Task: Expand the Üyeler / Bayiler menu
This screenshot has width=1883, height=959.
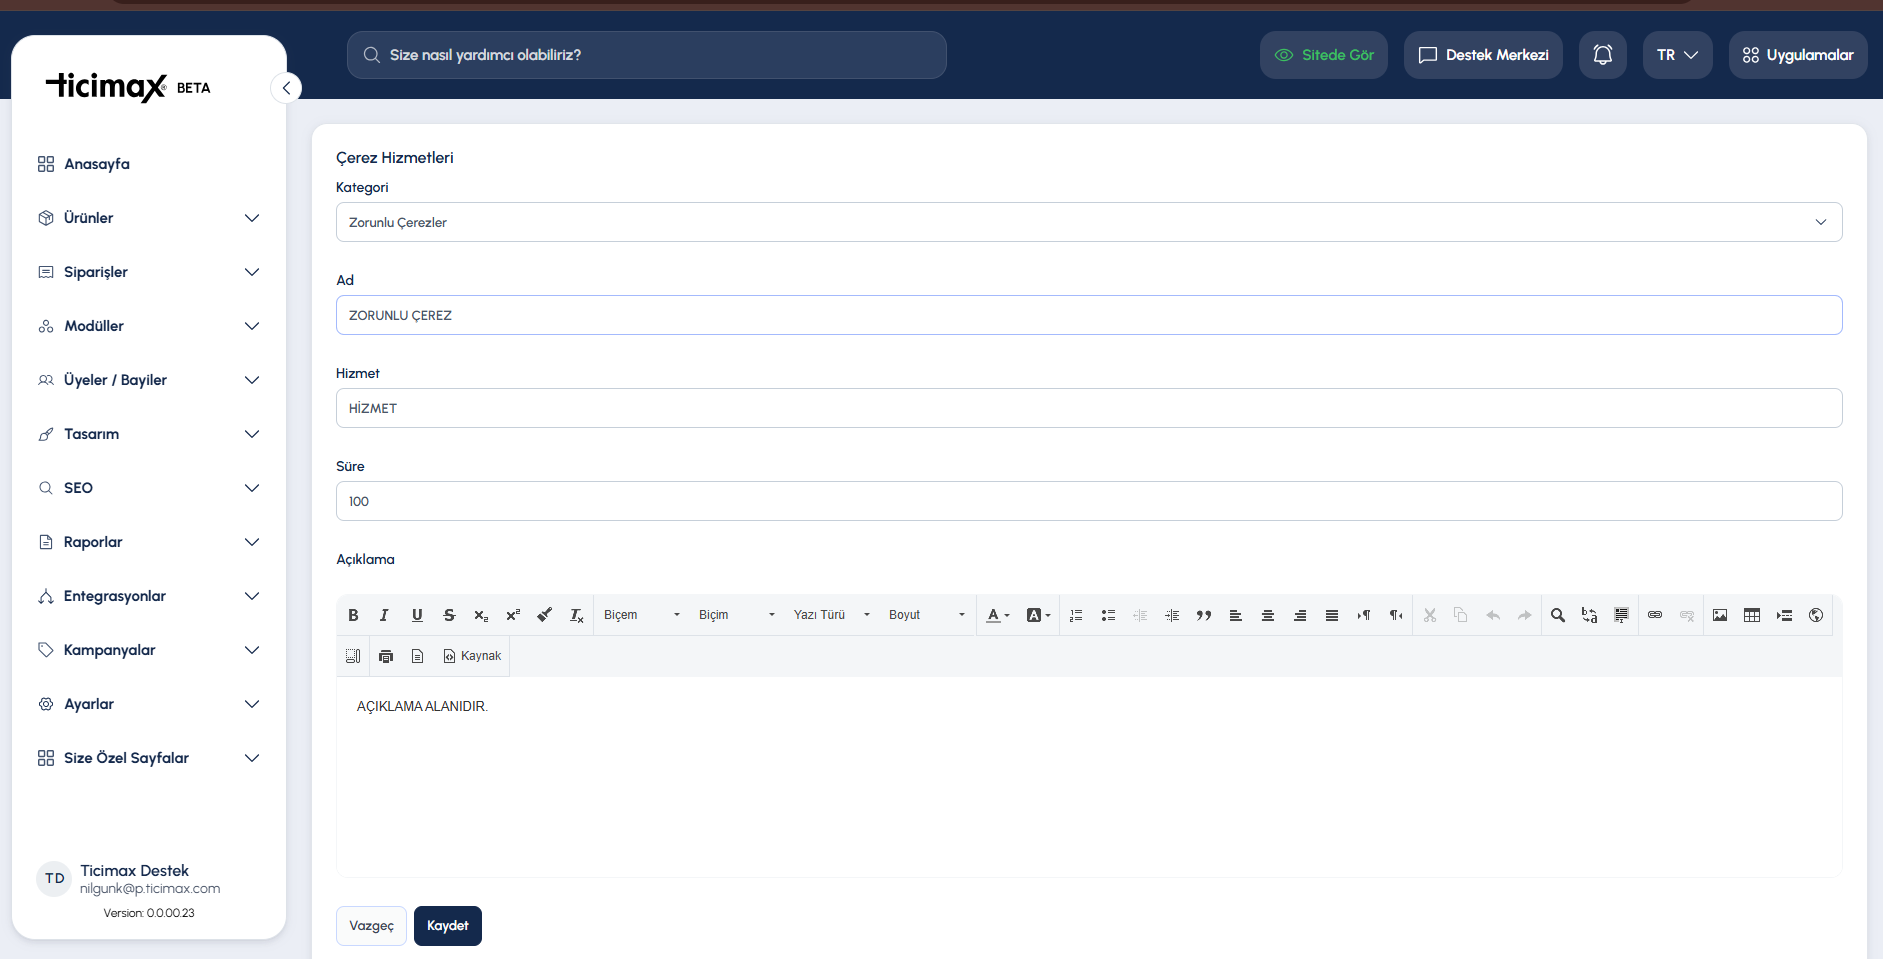Action: pyautogui.click(x=149, y=380)
